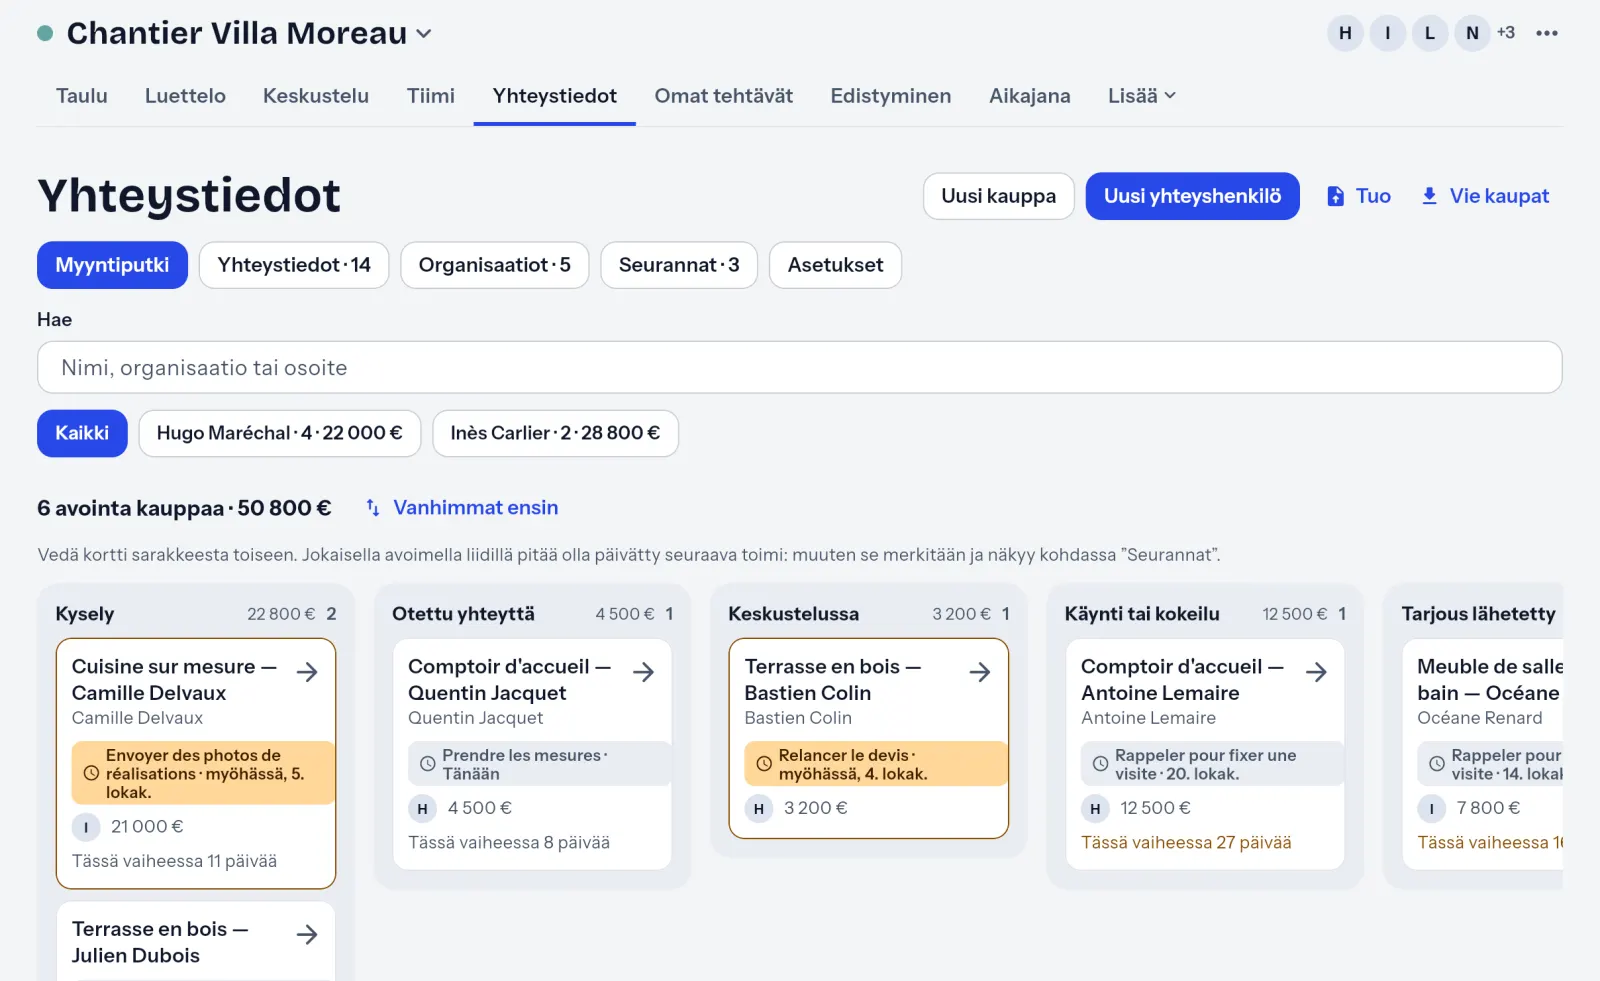Click clock icon on Prendre les mesures reminder
Screen dimensions: 1600x981
point(427,764)
